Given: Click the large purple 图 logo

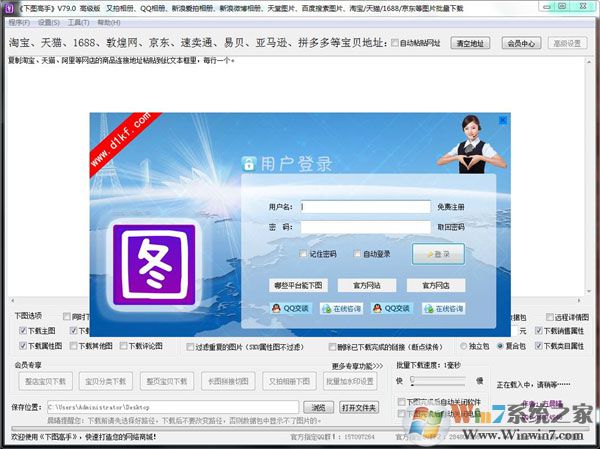Looking at the screenshot, I should pyautogui.click(x=154, y=264).
